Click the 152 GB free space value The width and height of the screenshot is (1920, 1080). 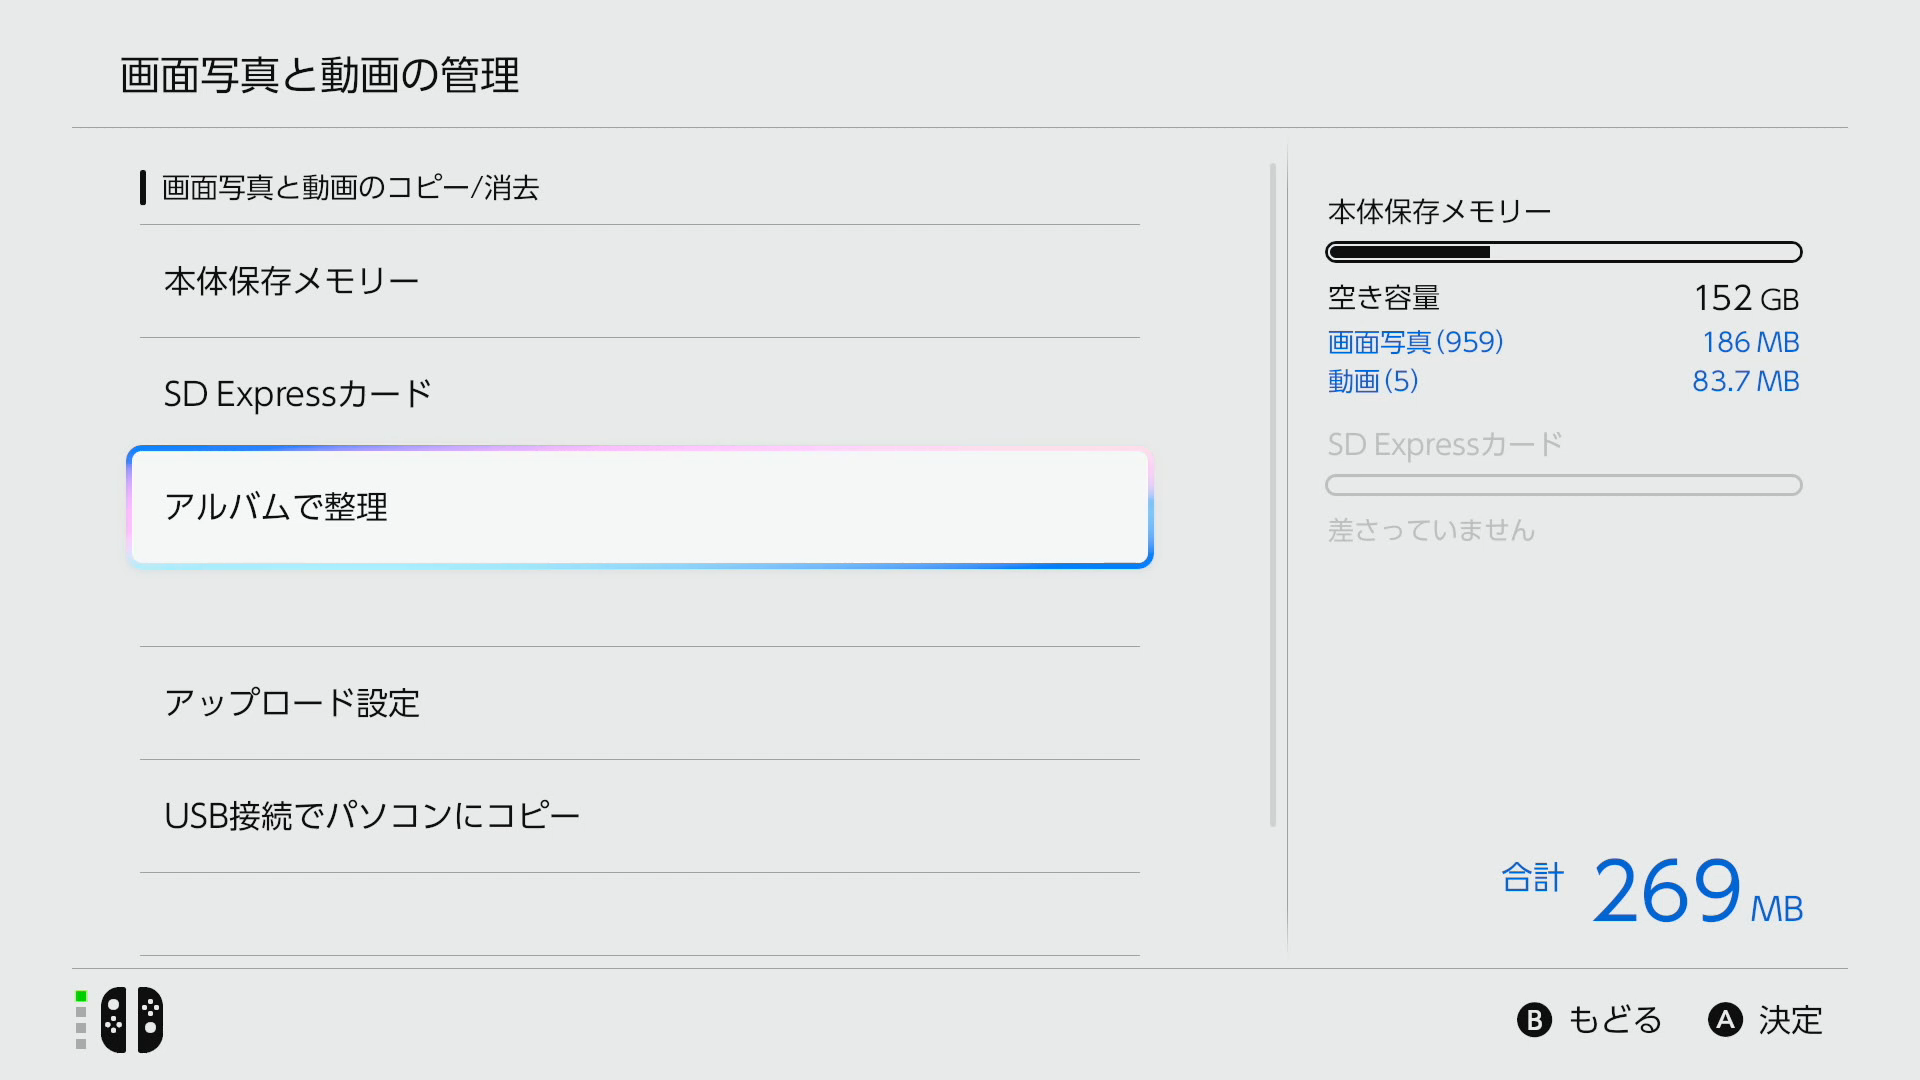[1745, 298]
